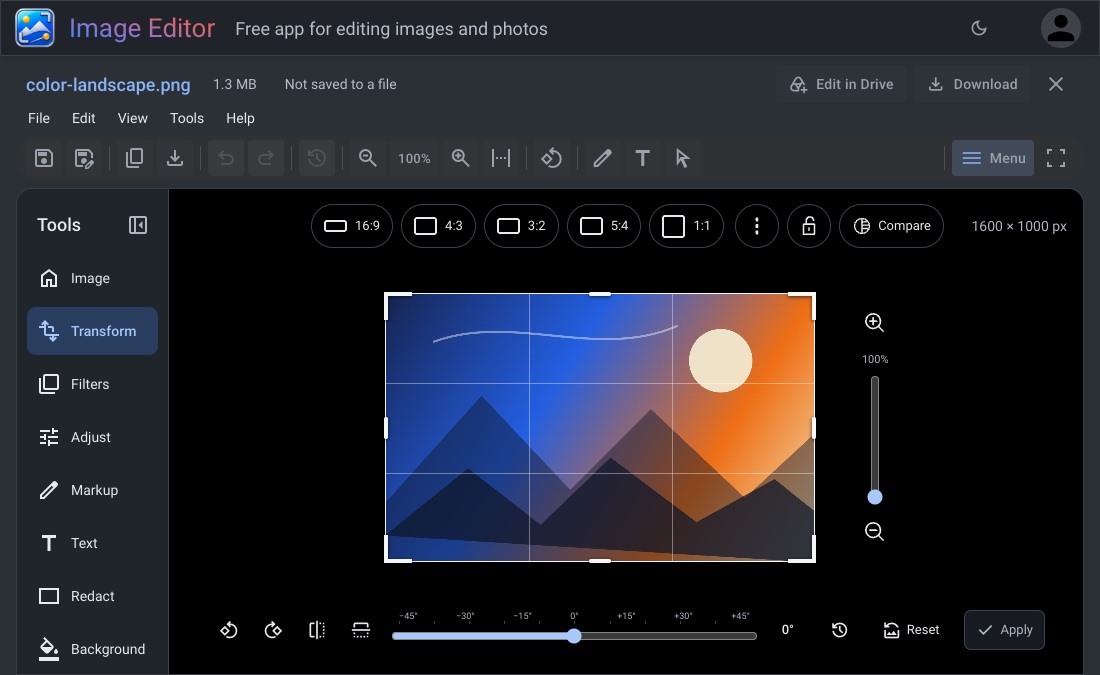Screen dimensions: 1100x675
Task: Open the Redact tool
Action: click(93, 596)
